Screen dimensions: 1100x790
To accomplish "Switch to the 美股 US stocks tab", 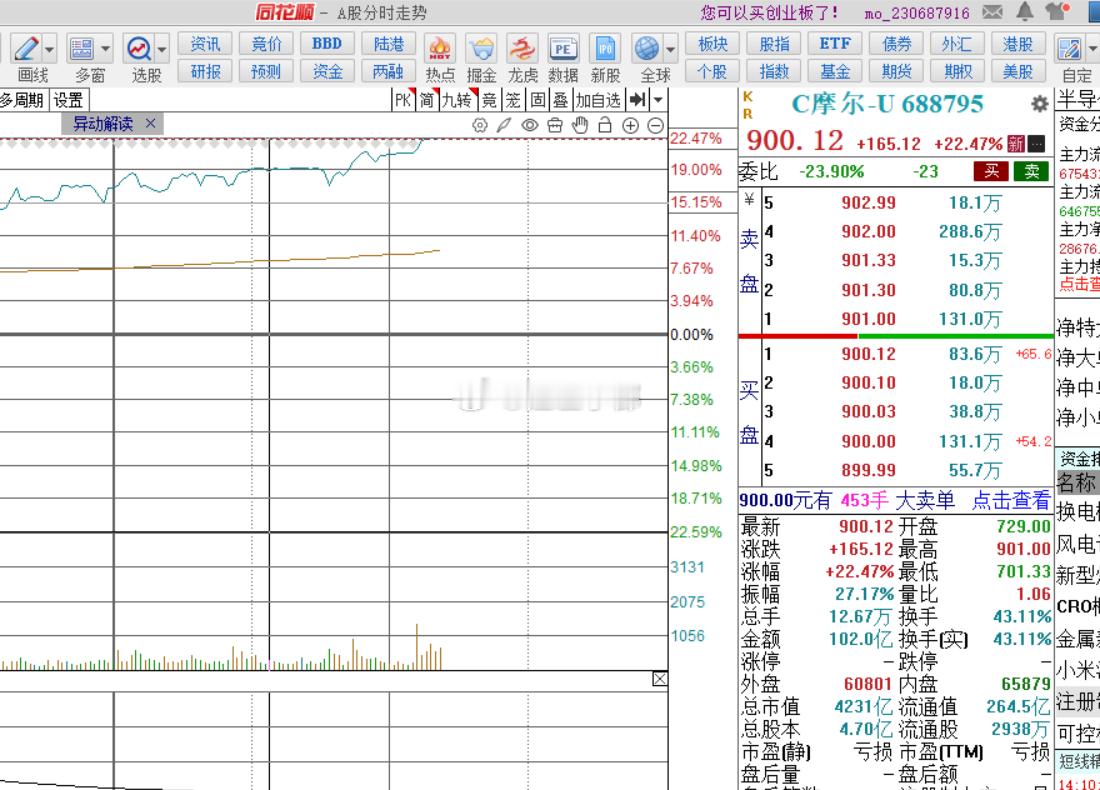I will coord(1018,71).
